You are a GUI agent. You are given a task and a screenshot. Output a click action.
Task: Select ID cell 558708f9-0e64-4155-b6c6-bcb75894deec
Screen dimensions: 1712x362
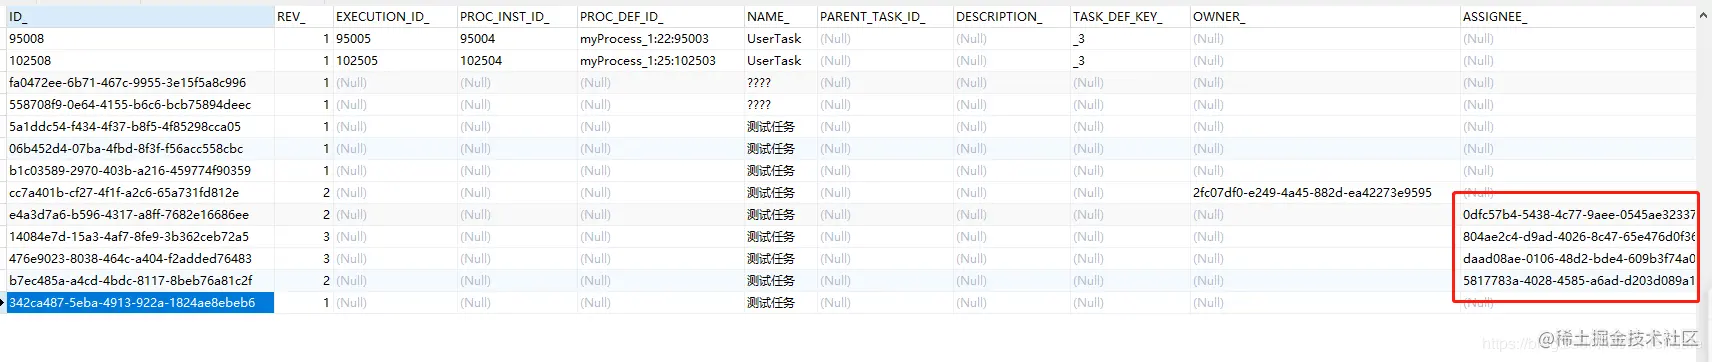[140, 105]
